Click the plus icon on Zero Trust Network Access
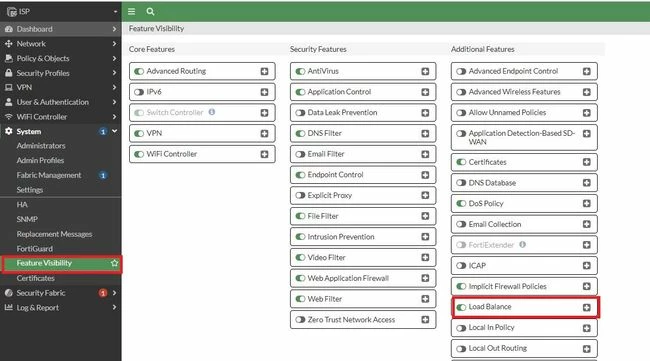This screenshot has width=650, height=361. [x=425, y=320]
